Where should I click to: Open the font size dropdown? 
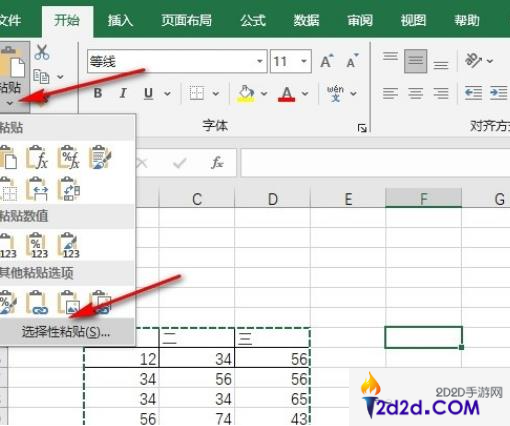[304, 61]
